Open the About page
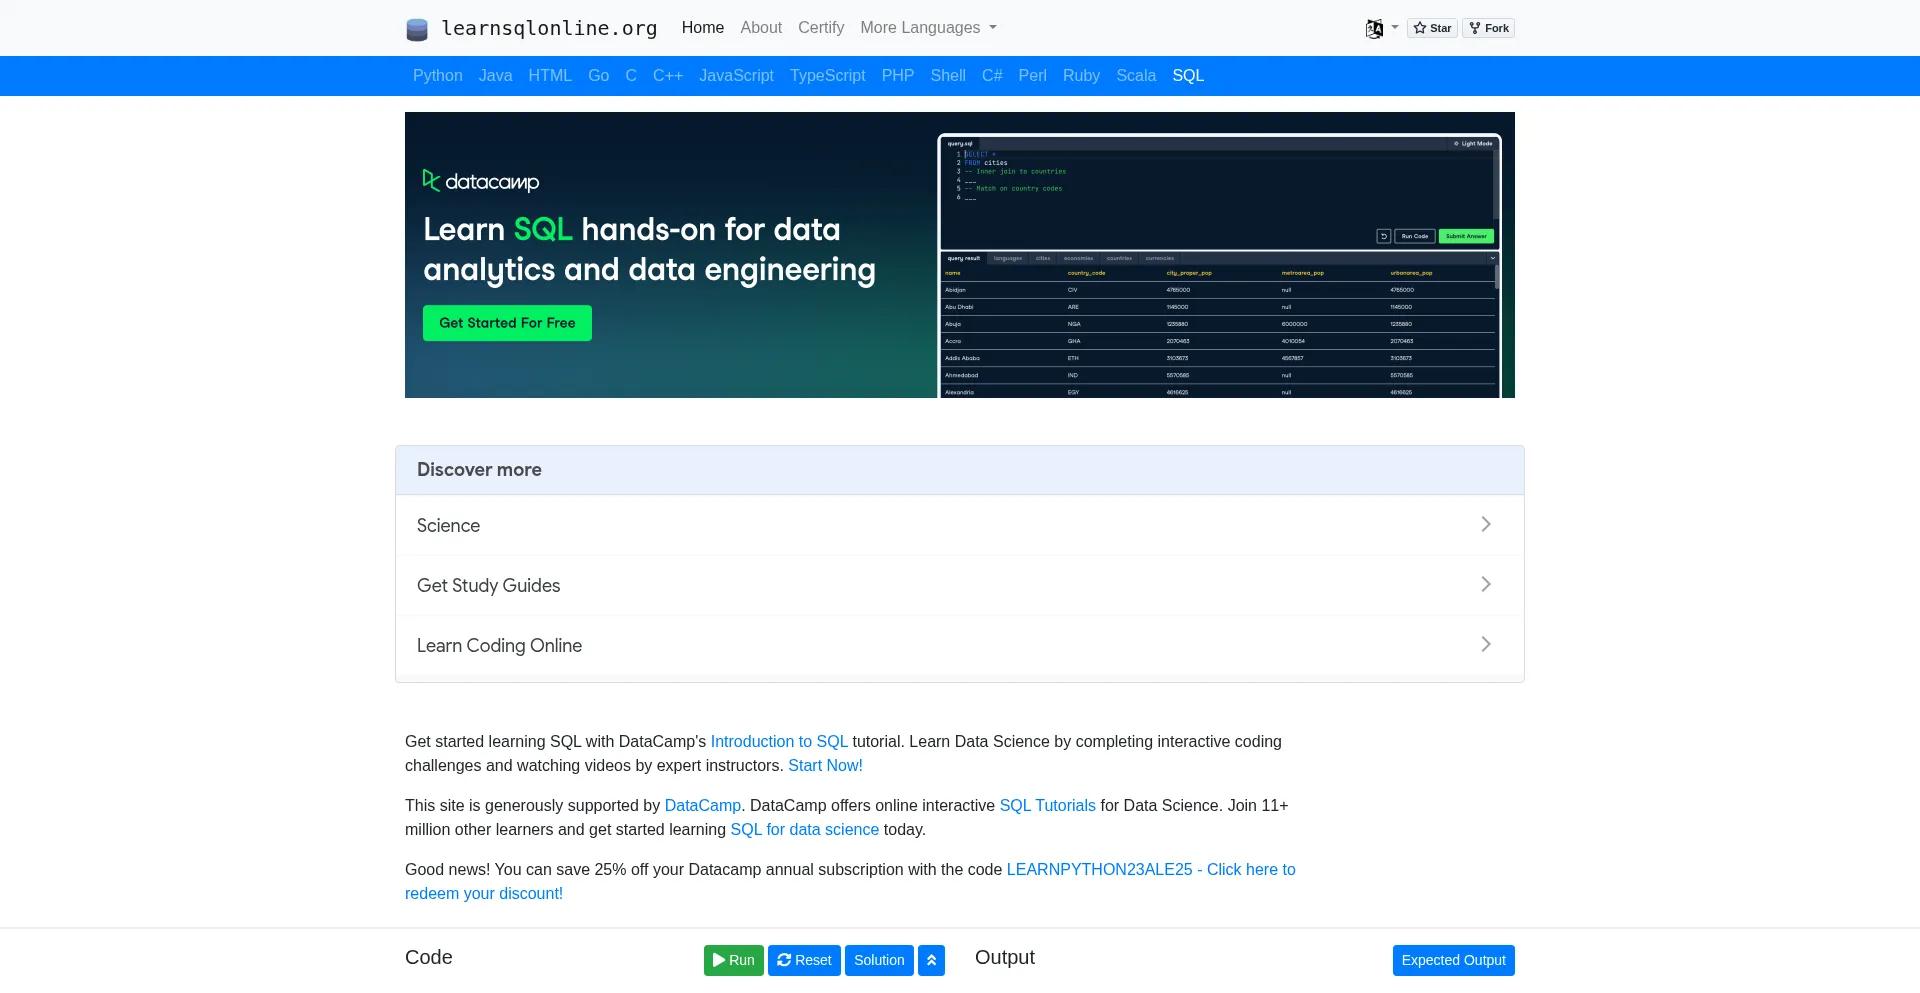1920x993 pixels. click(x=761, y=28)
